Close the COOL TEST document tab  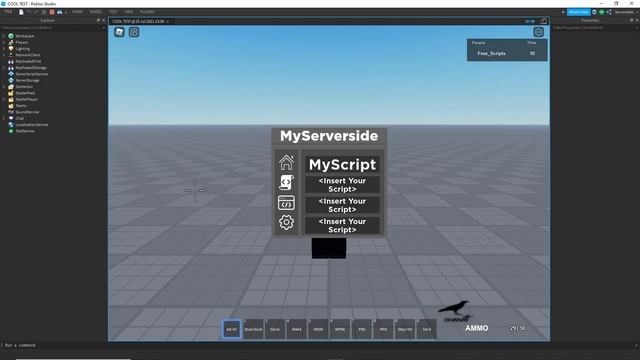pos(167,21)
